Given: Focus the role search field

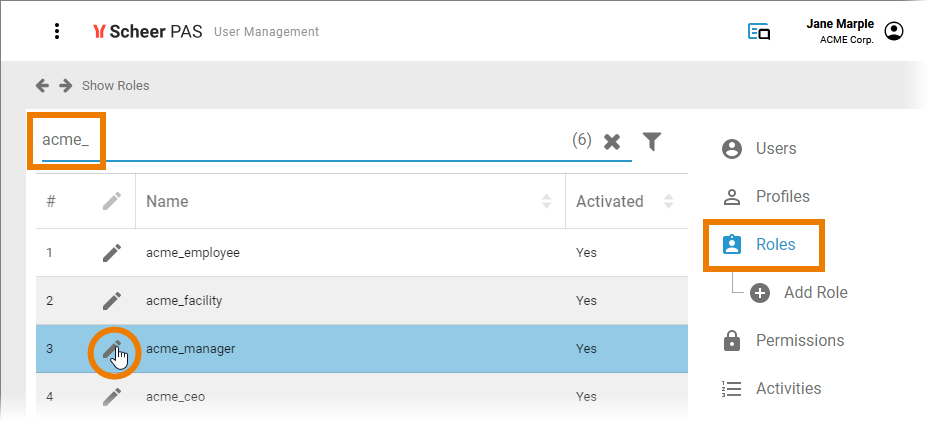Looking at the screenshot, I should [x=300, y=141].
